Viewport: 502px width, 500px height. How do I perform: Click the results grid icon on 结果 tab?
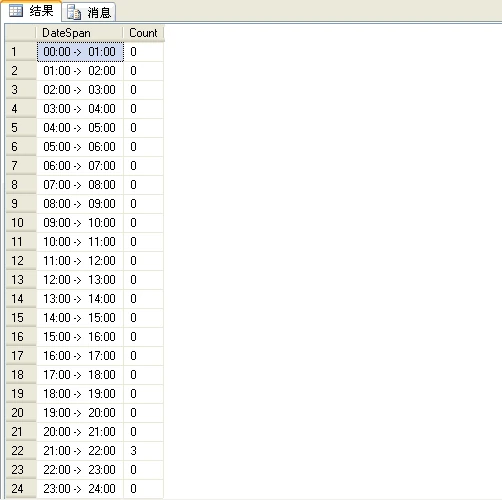point(16,11)
